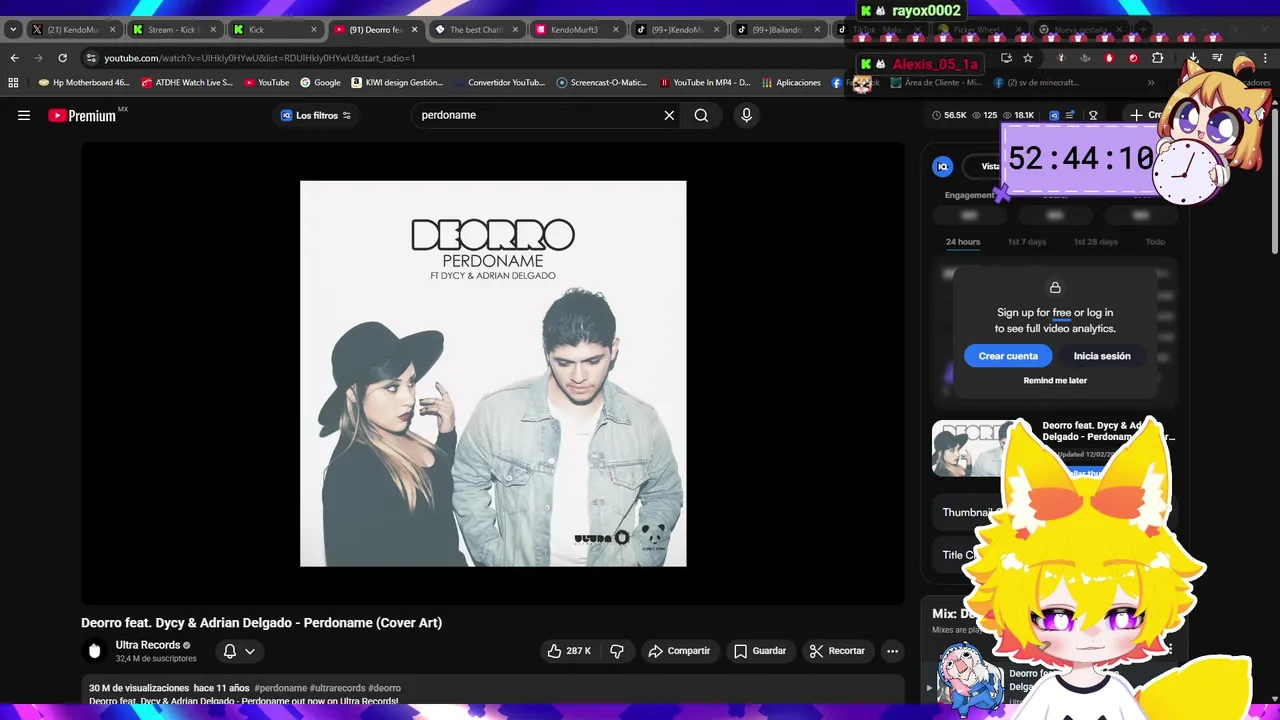Click the 'Compartir' share button
The image size is (1280, 720).
pyautogui.click(x=679, y=651)
